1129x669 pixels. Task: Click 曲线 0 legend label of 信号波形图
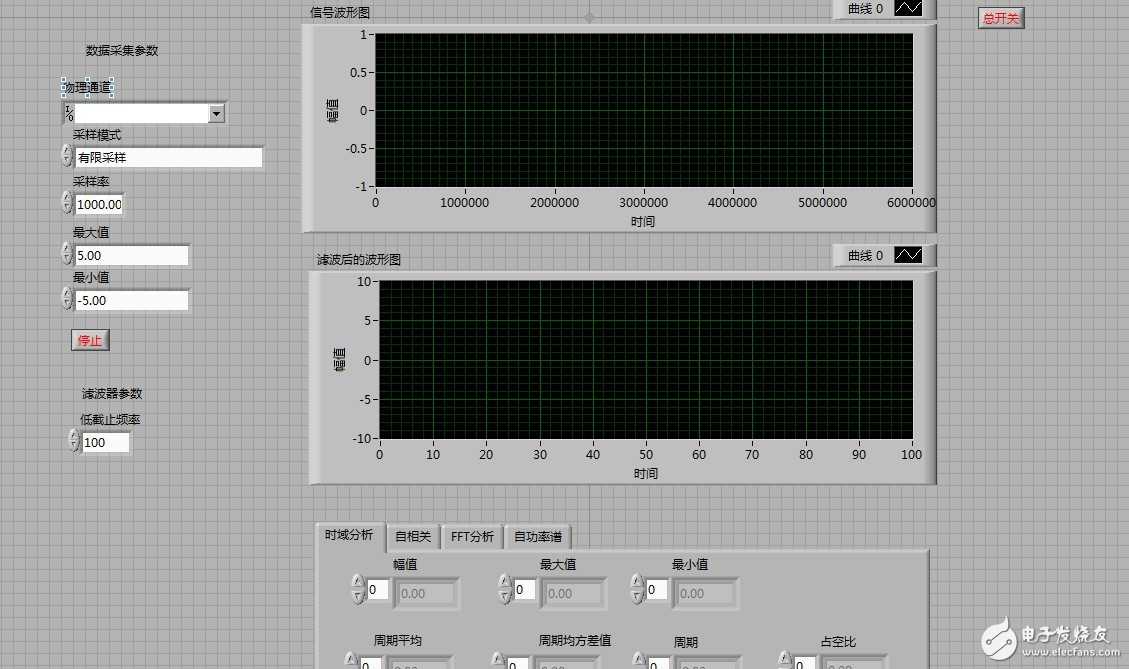coord(865,9)
